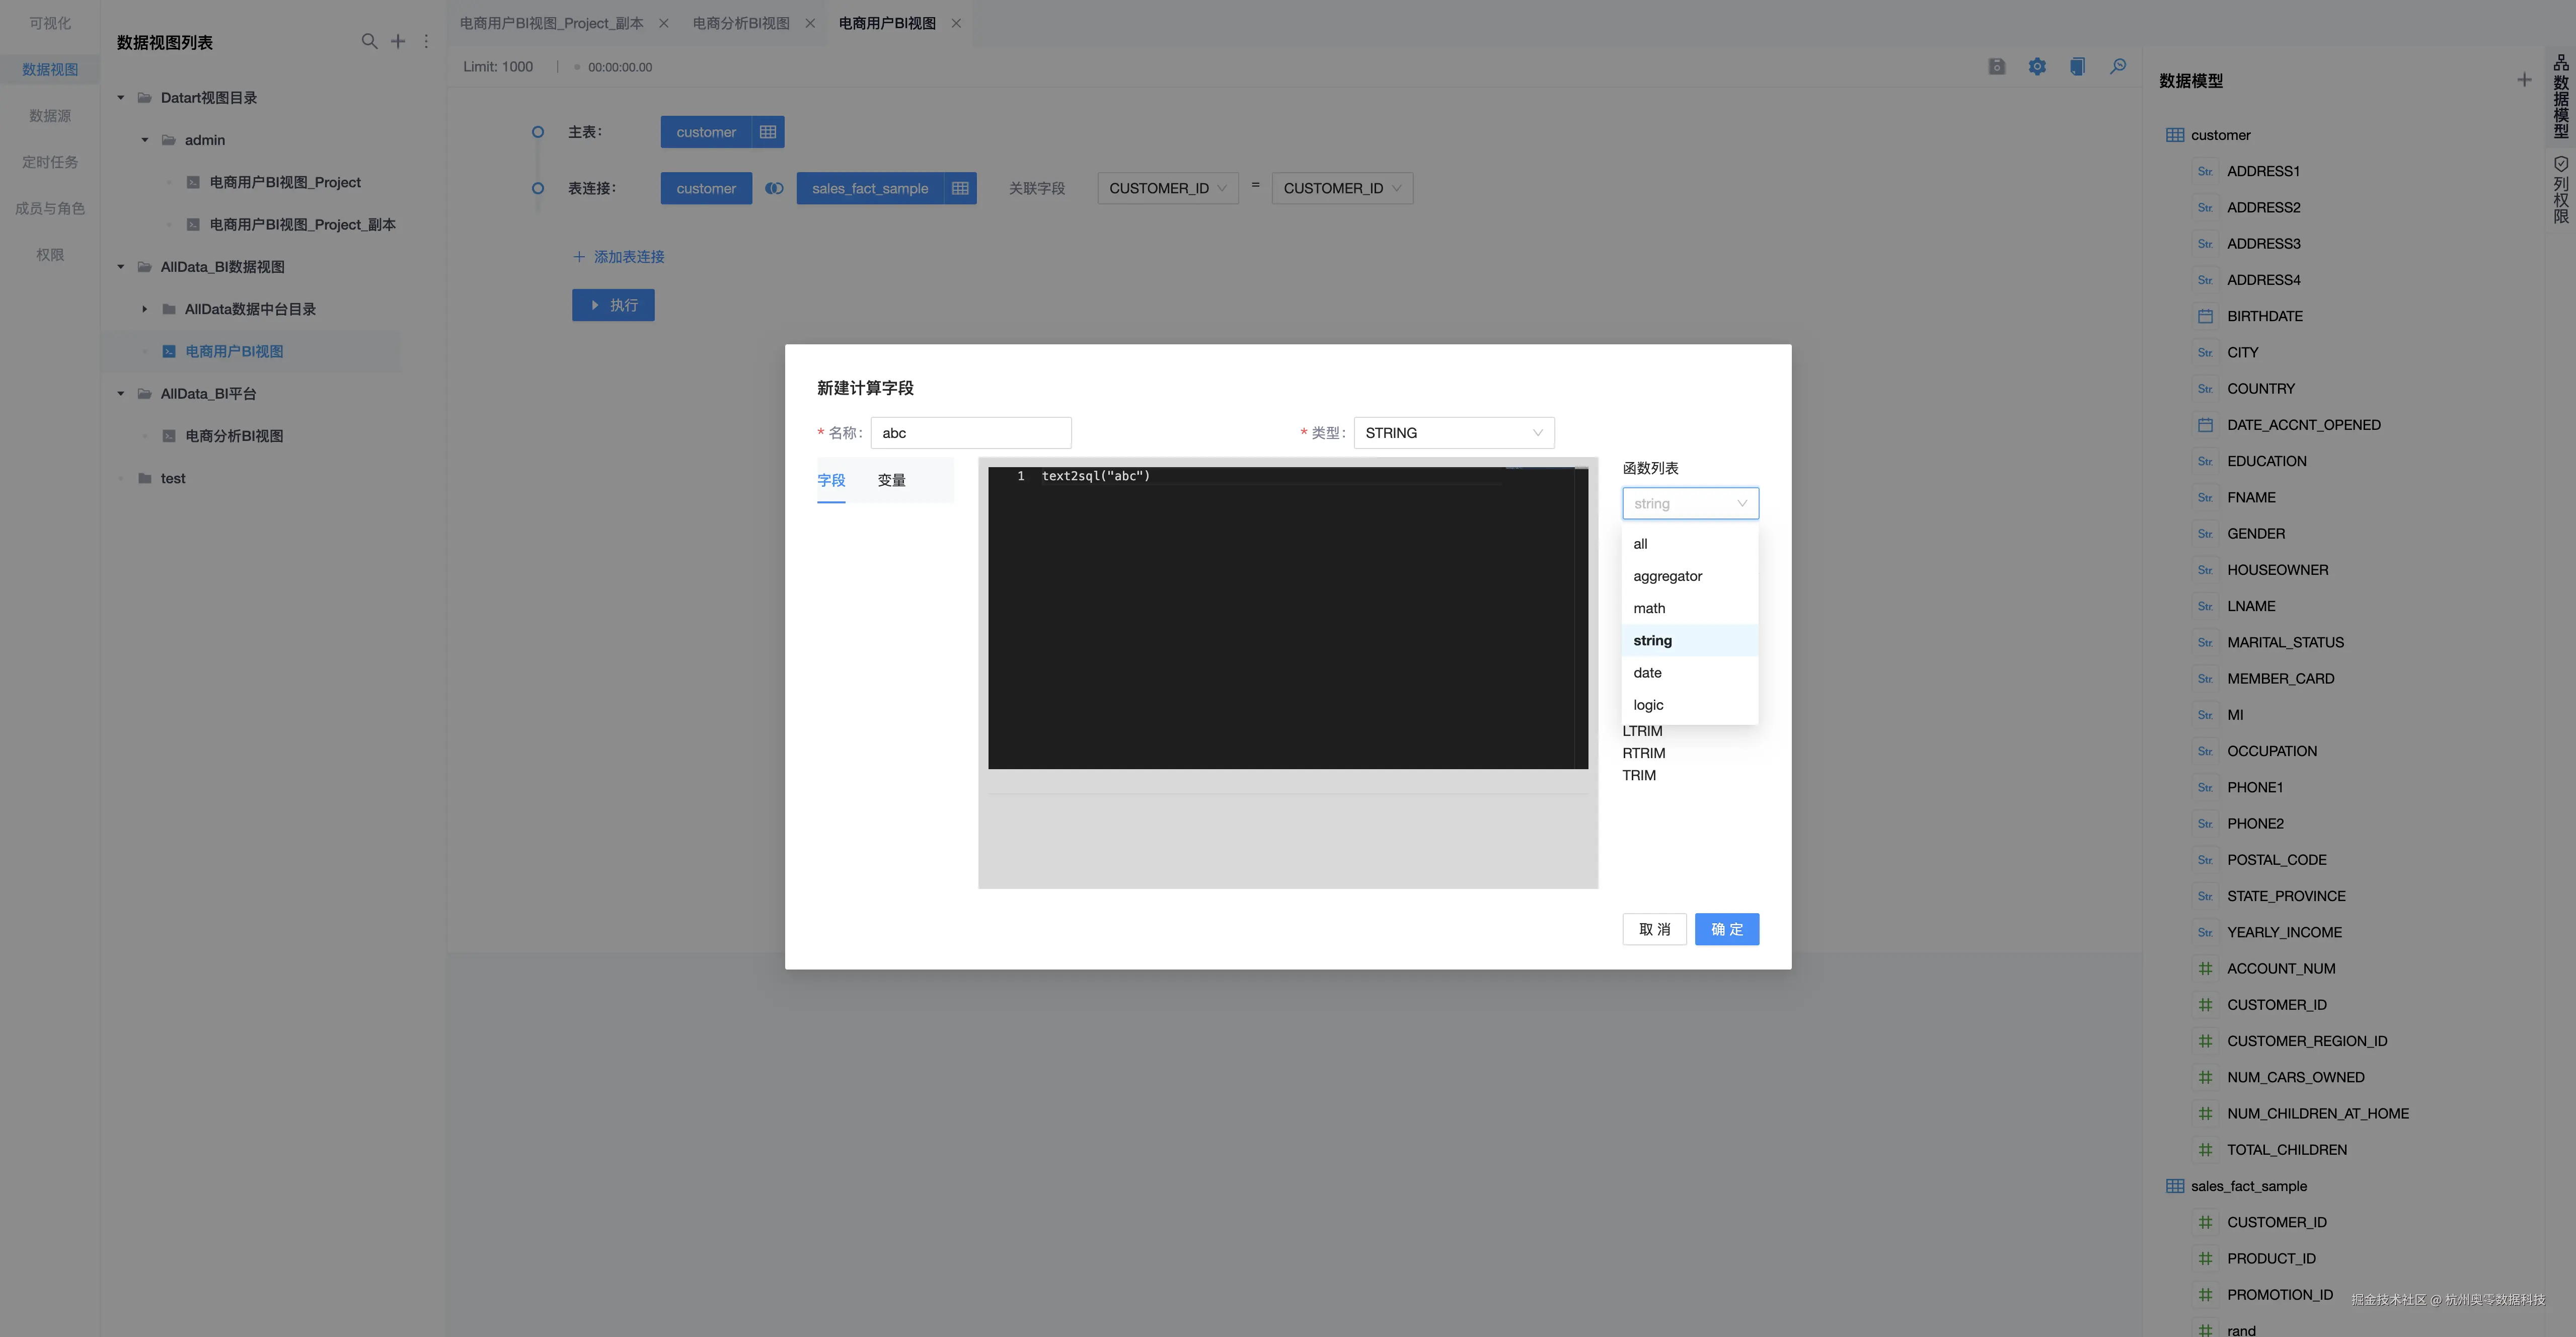
Task: Click the search icon in view list
Action: tap(369, 41)
